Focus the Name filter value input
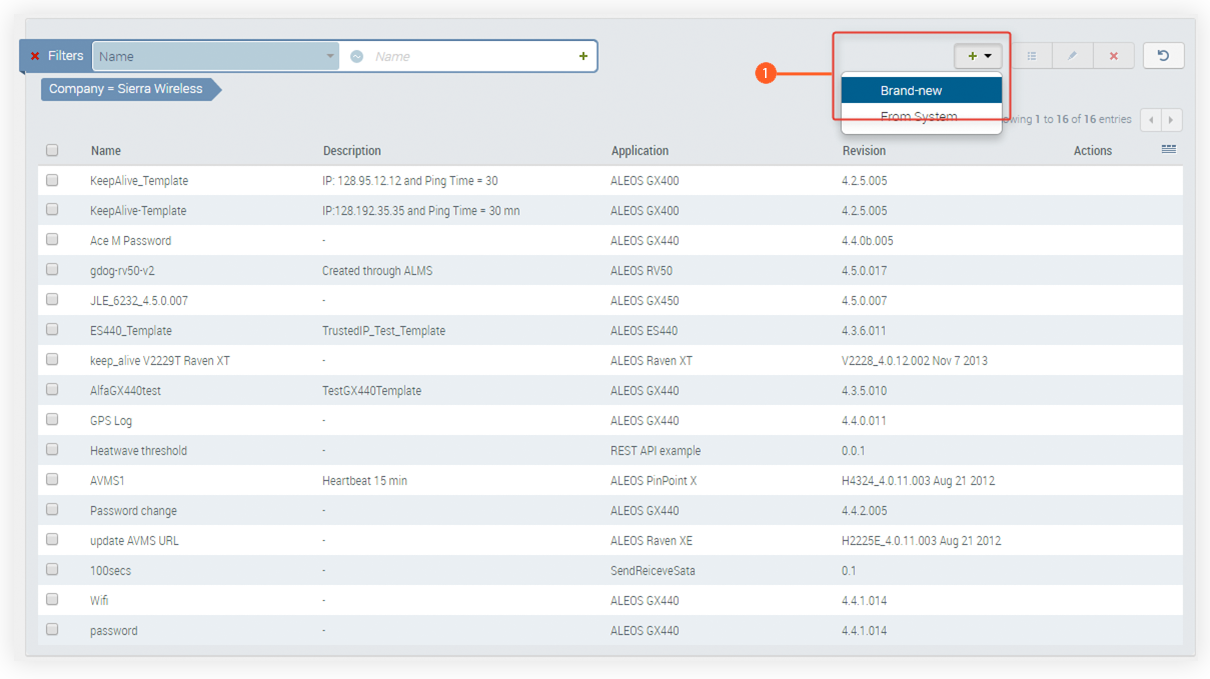Screen dimensions: 1210x679 470,57
